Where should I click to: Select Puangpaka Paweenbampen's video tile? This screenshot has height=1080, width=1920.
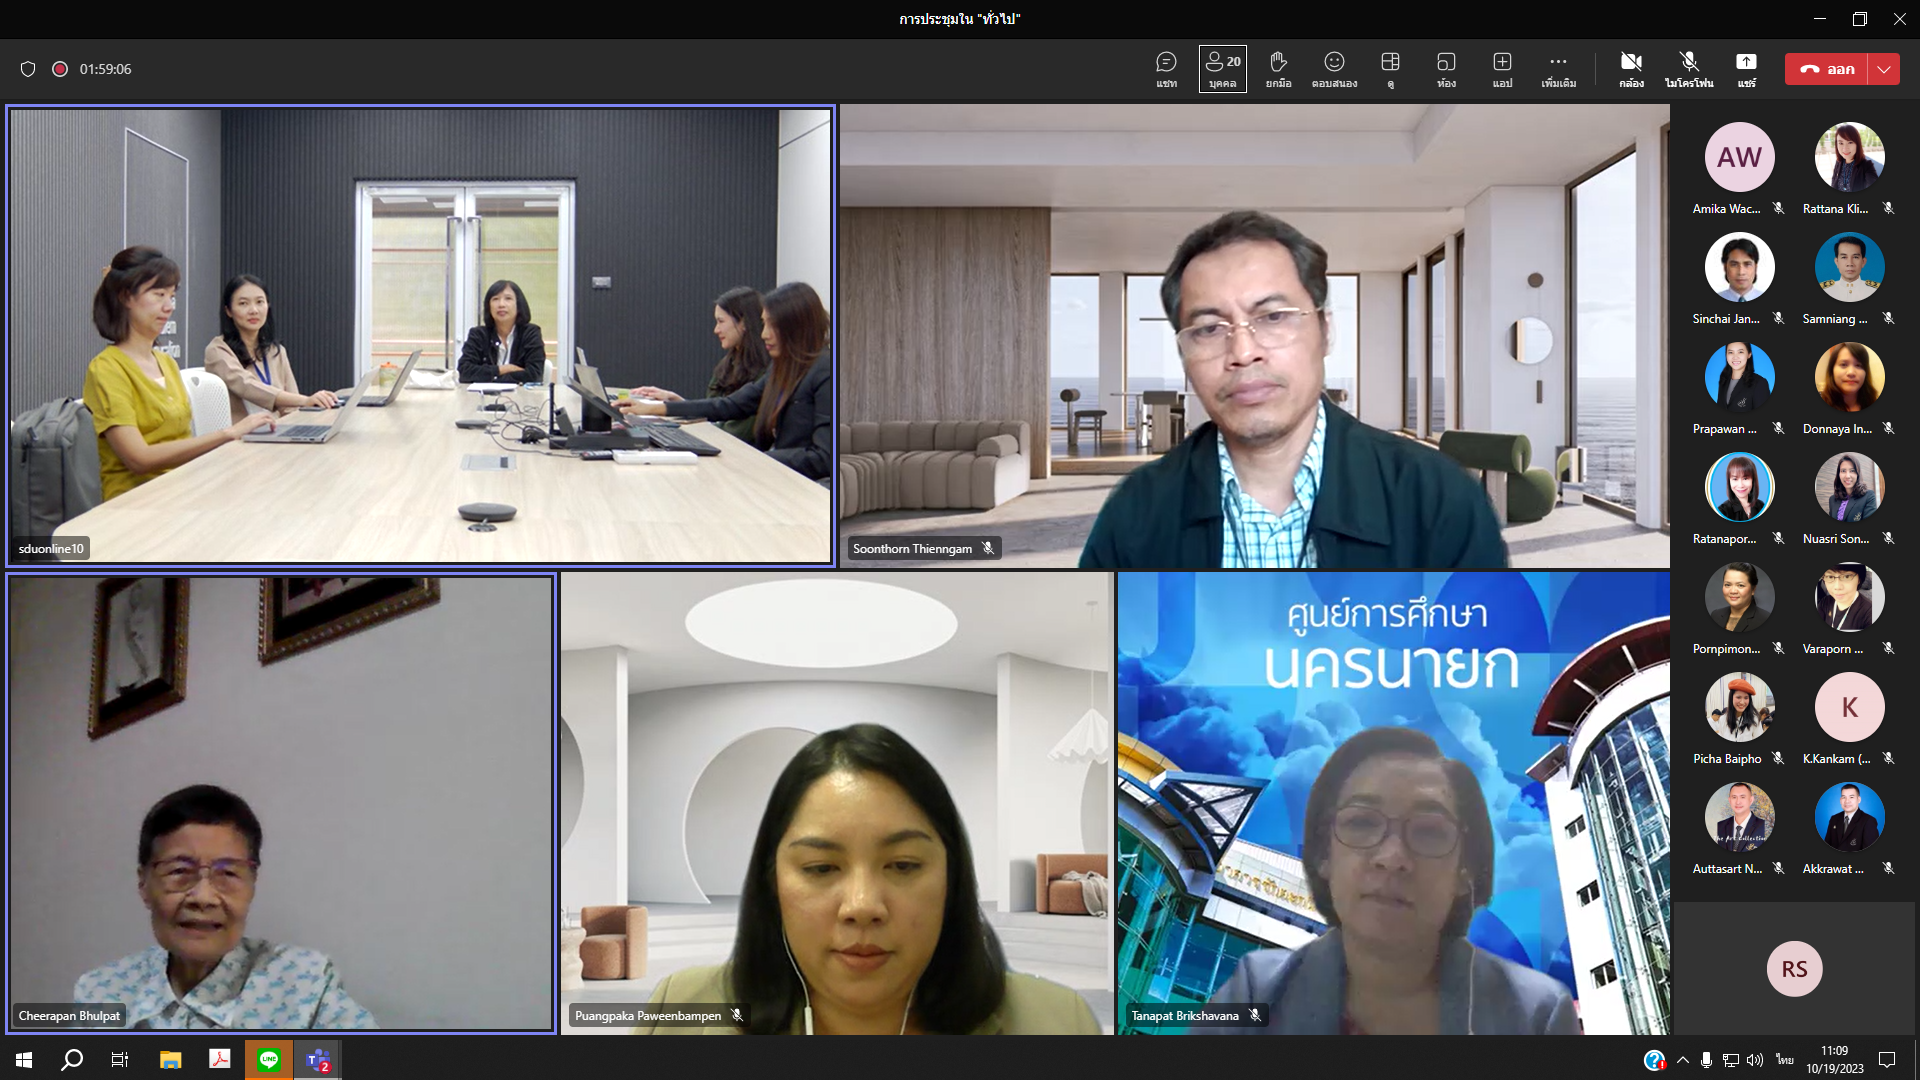click(x=837, y=803)
